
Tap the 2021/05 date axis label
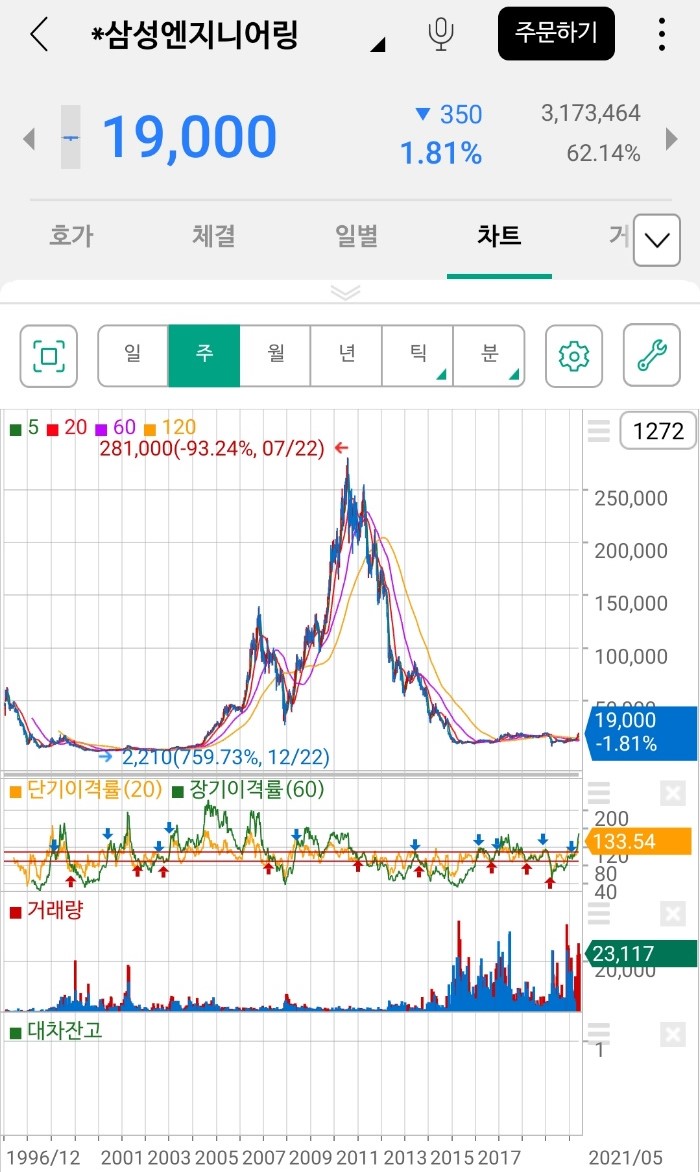point(626,1158)
